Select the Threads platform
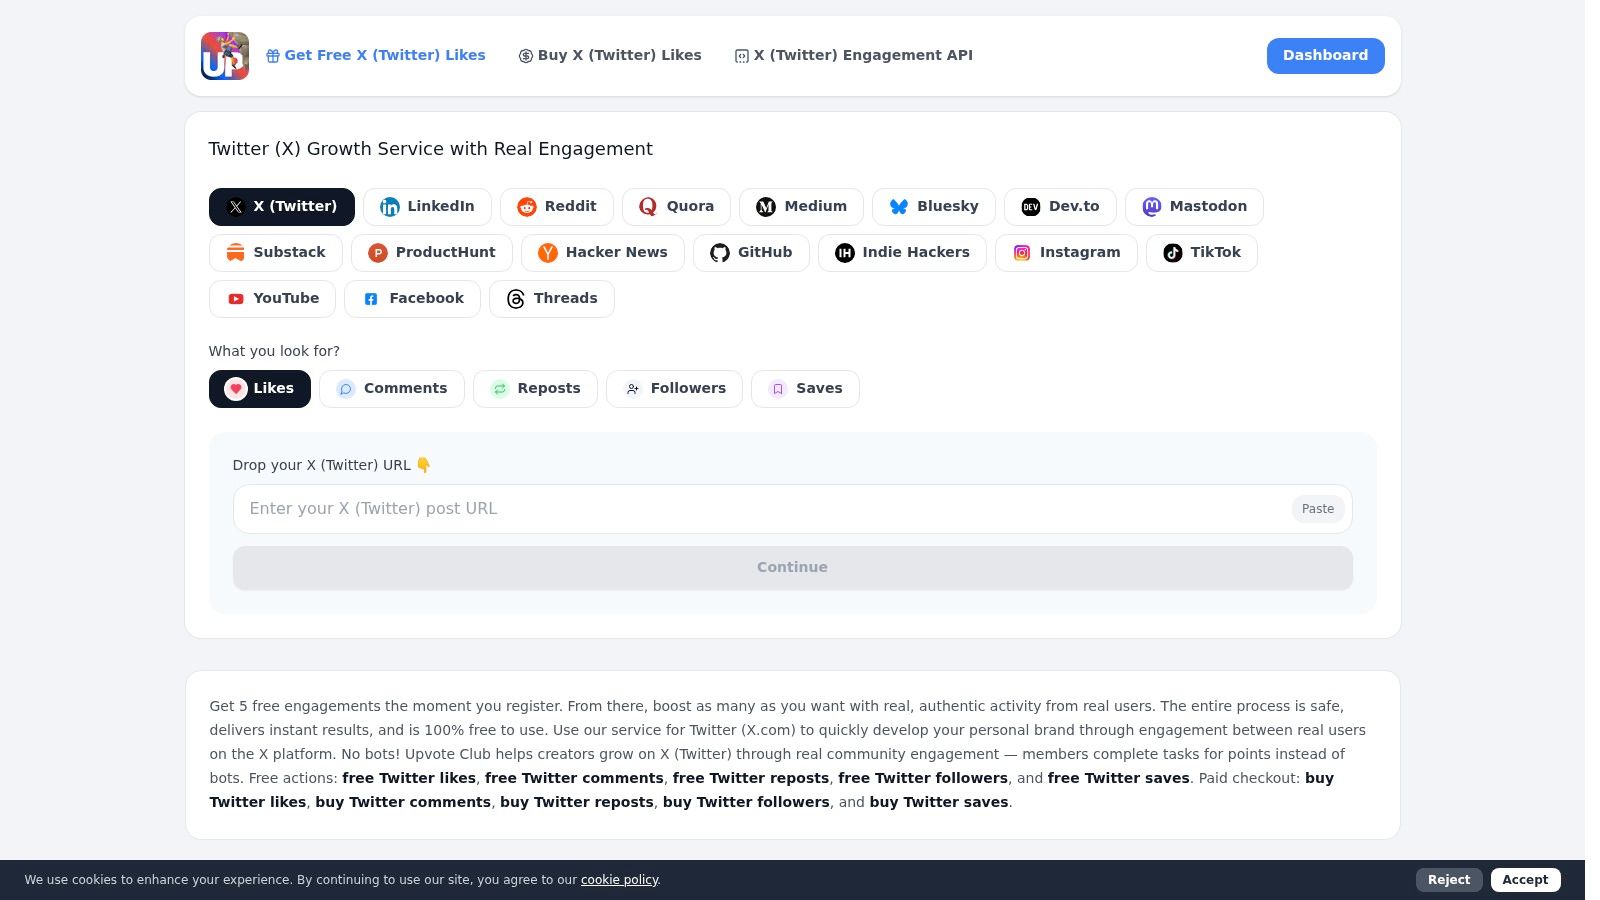The height and width of the screenshot is (900, 1600). click(x=552, y=299)
